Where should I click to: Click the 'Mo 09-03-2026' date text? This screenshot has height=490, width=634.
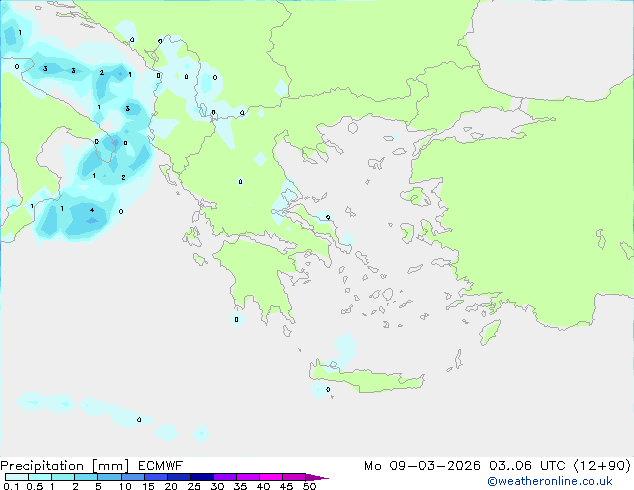point(422,466)
